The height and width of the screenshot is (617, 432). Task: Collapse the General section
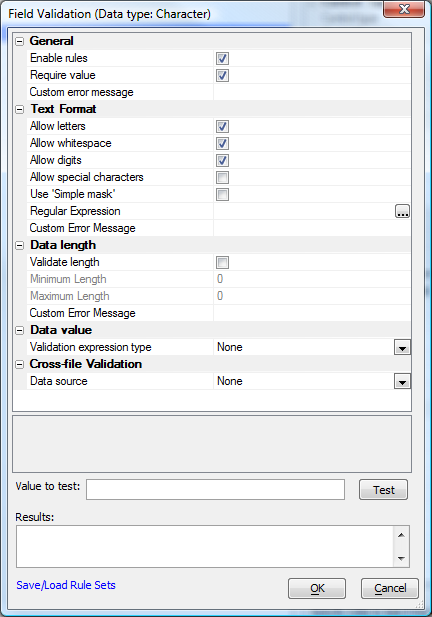click(19, 41)
